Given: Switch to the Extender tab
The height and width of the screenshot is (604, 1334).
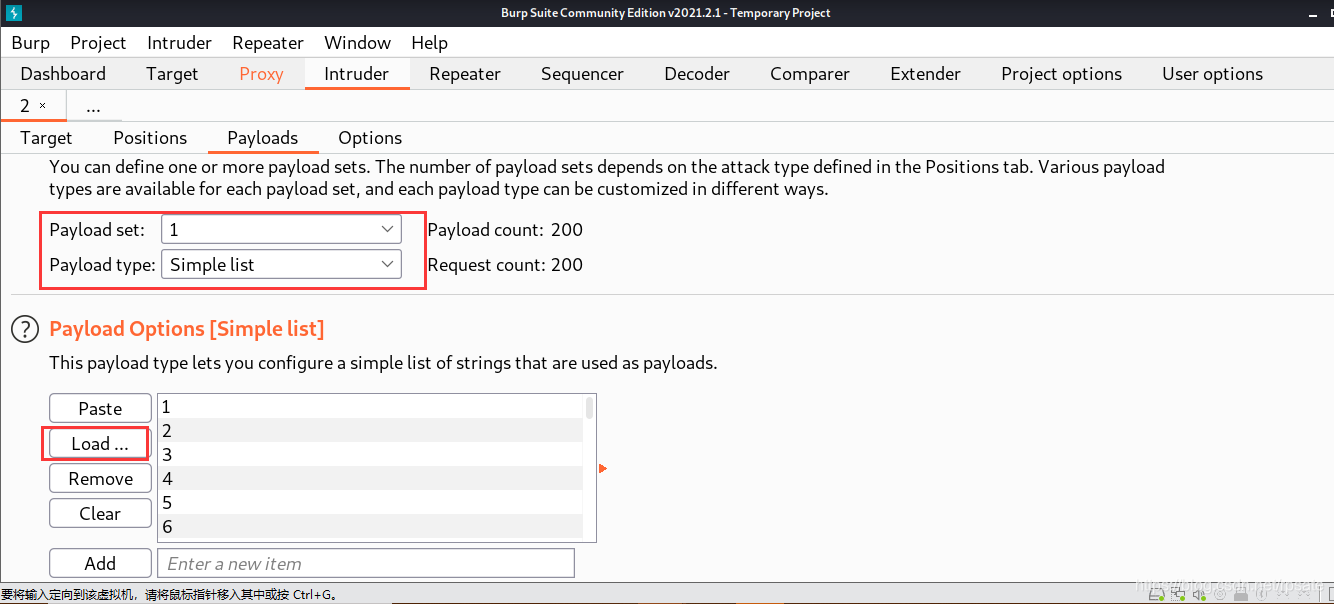Looking at the screenshot, I should [925, 74].
